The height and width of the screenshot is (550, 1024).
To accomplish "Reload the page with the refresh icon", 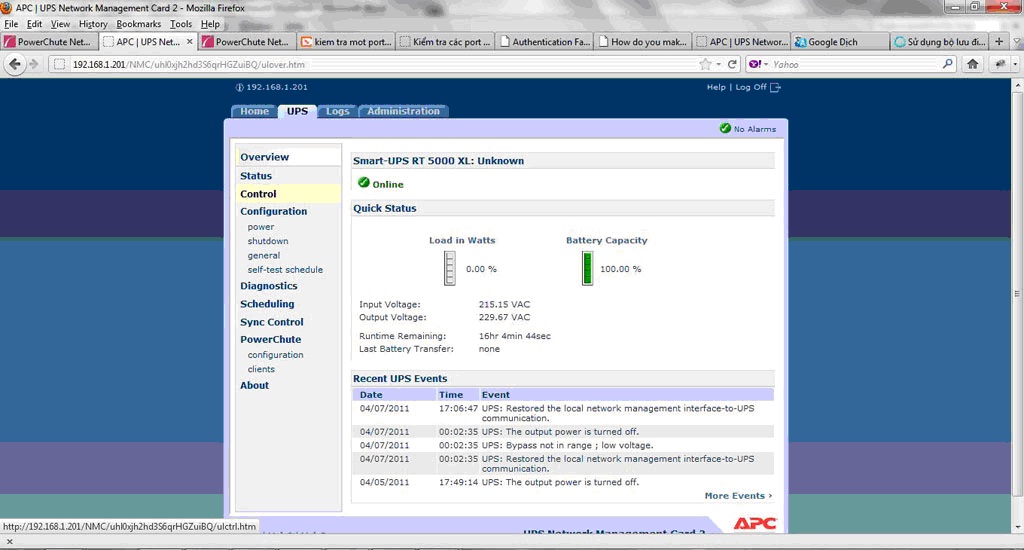I will click(732, 64).
